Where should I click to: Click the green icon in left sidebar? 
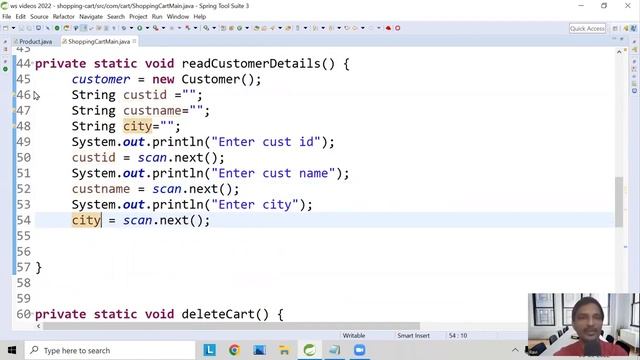coord(5,69)
